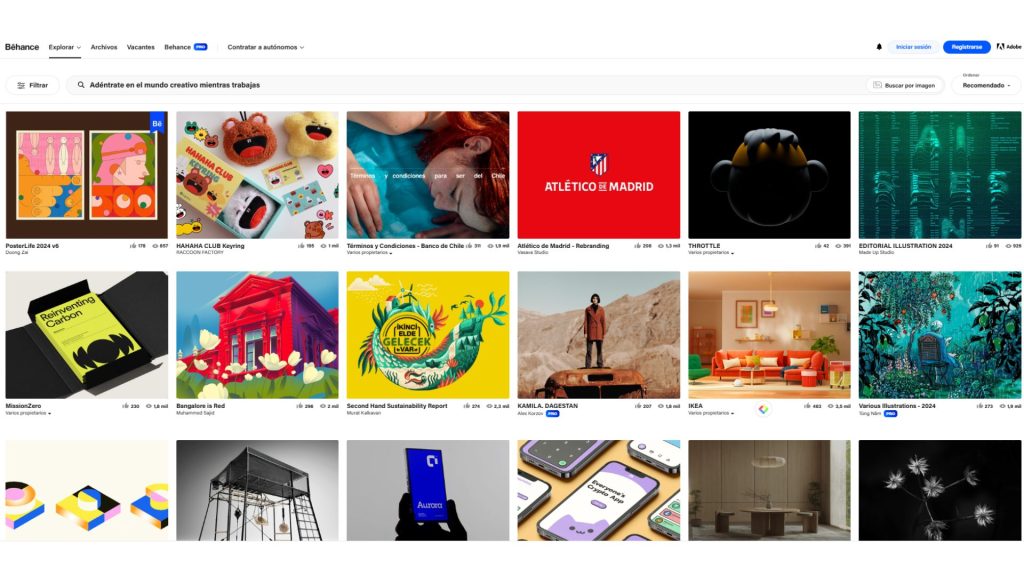Click the Iniciar sesión button
This screenshot has height=576, width=1024.
tap(914, 47)
